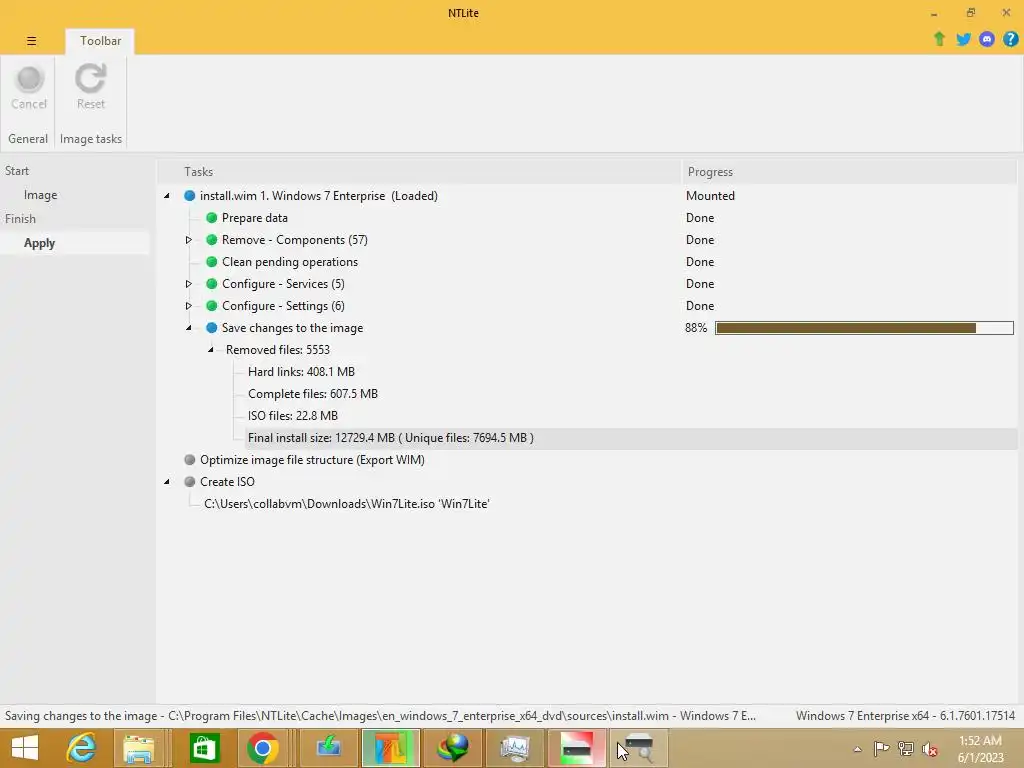Launch Google Chrome from taskbar

pyautogui.click(x=263, y=748)
